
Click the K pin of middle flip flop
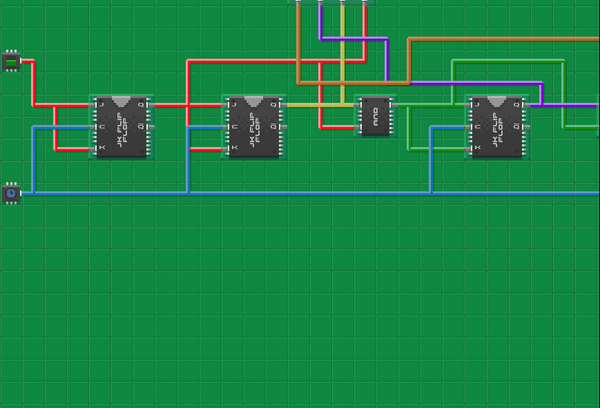[224, 149]
